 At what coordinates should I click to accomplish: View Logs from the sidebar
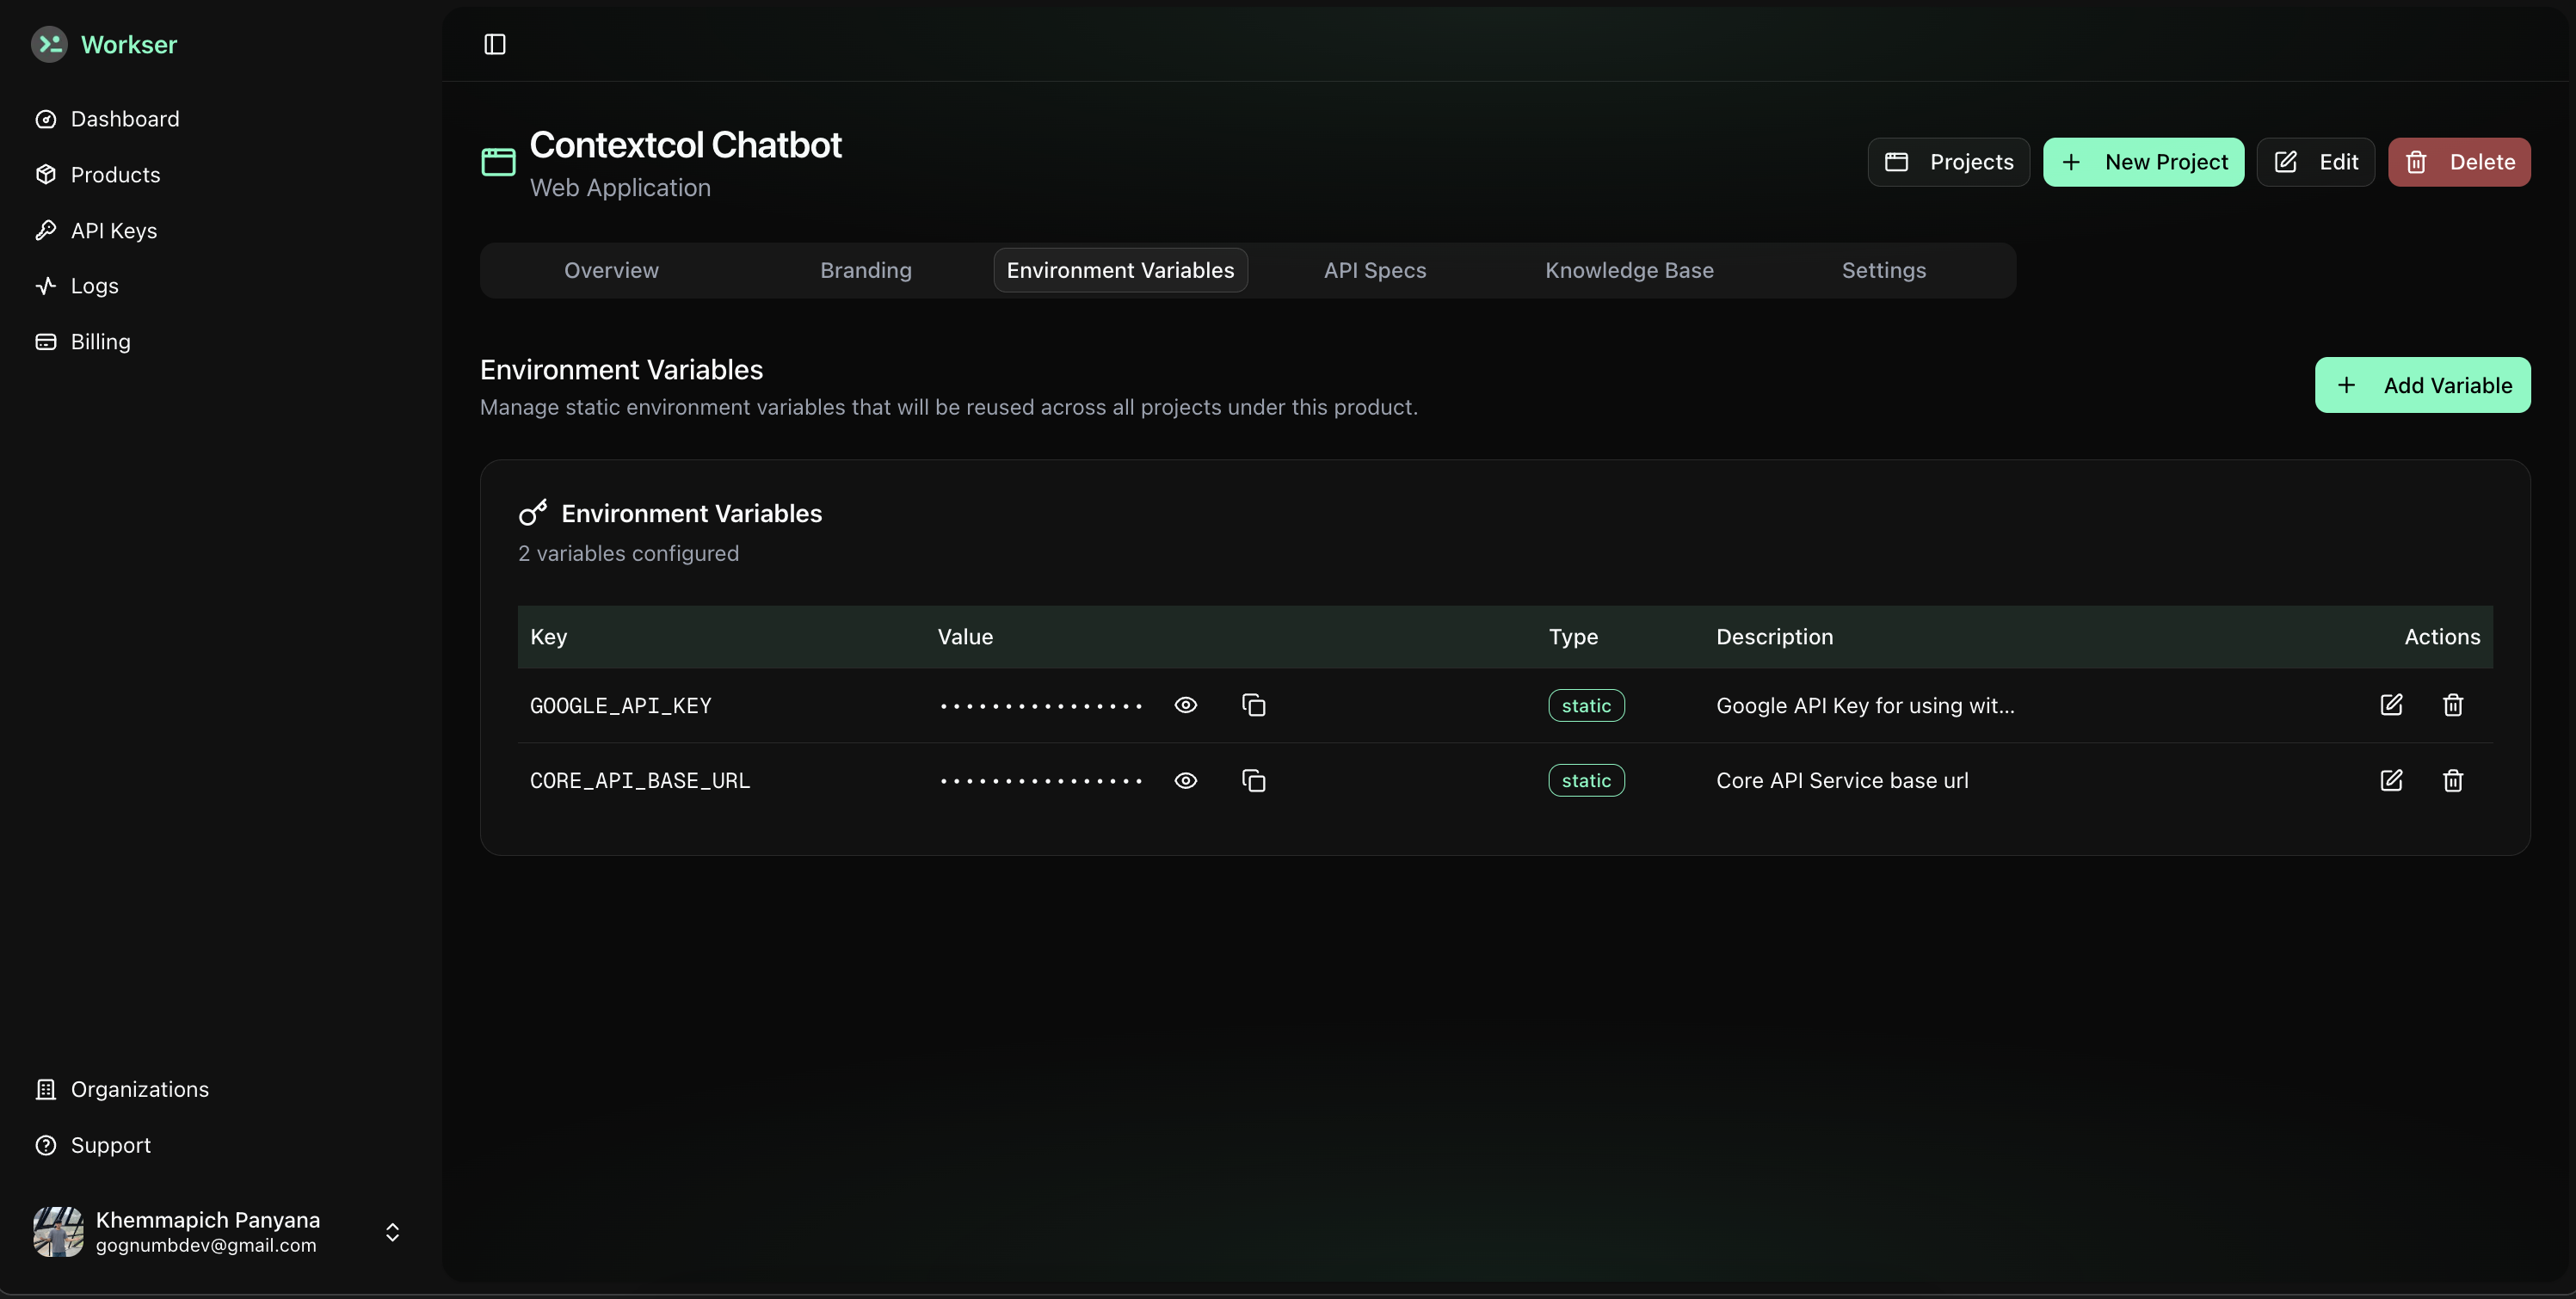(94, 285)
